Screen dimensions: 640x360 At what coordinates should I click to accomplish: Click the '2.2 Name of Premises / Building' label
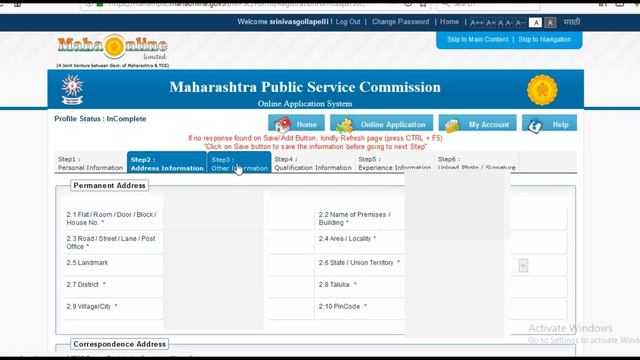click(354, 218)
